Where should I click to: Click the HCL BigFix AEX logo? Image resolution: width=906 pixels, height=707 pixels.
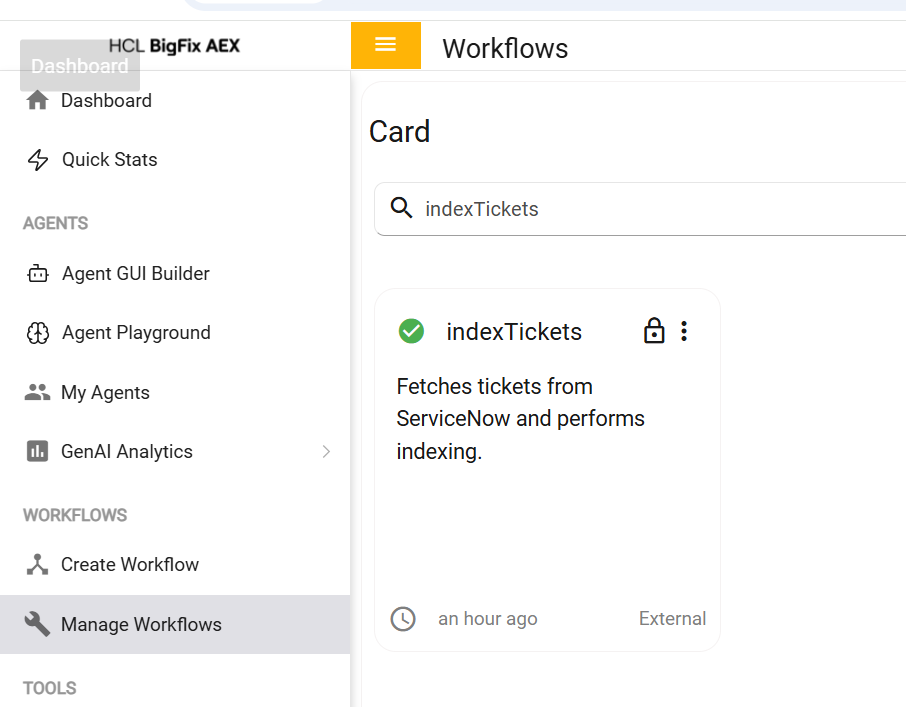click(174, 46)
